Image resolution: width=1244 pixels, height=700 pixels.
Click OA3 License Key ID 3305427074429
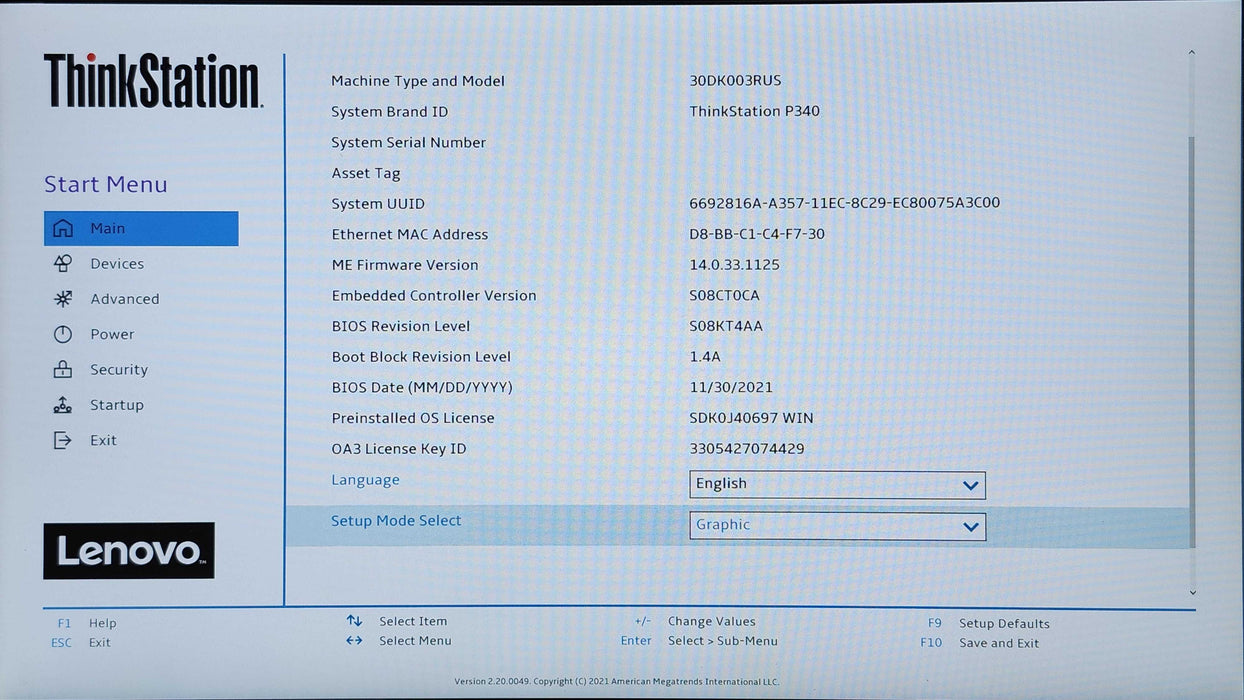point(747,449)
